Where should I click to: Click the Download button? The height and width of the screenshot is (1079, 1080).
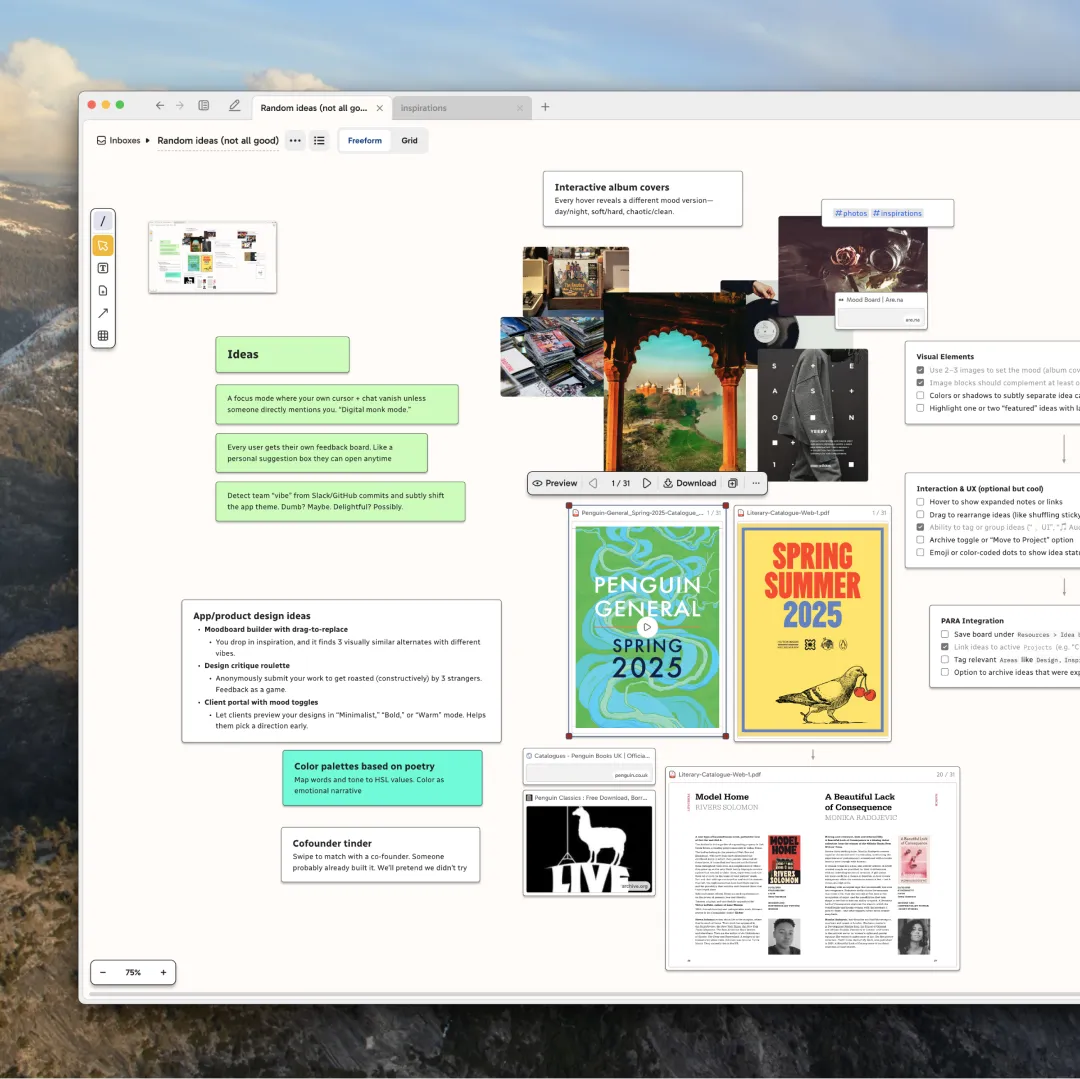tap(689, 483)
